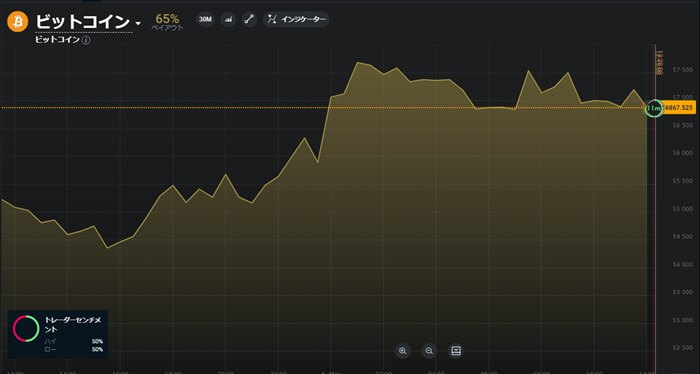
Task: Click the ハイ 50% sentiment row
Action: [x=74, y=341]
